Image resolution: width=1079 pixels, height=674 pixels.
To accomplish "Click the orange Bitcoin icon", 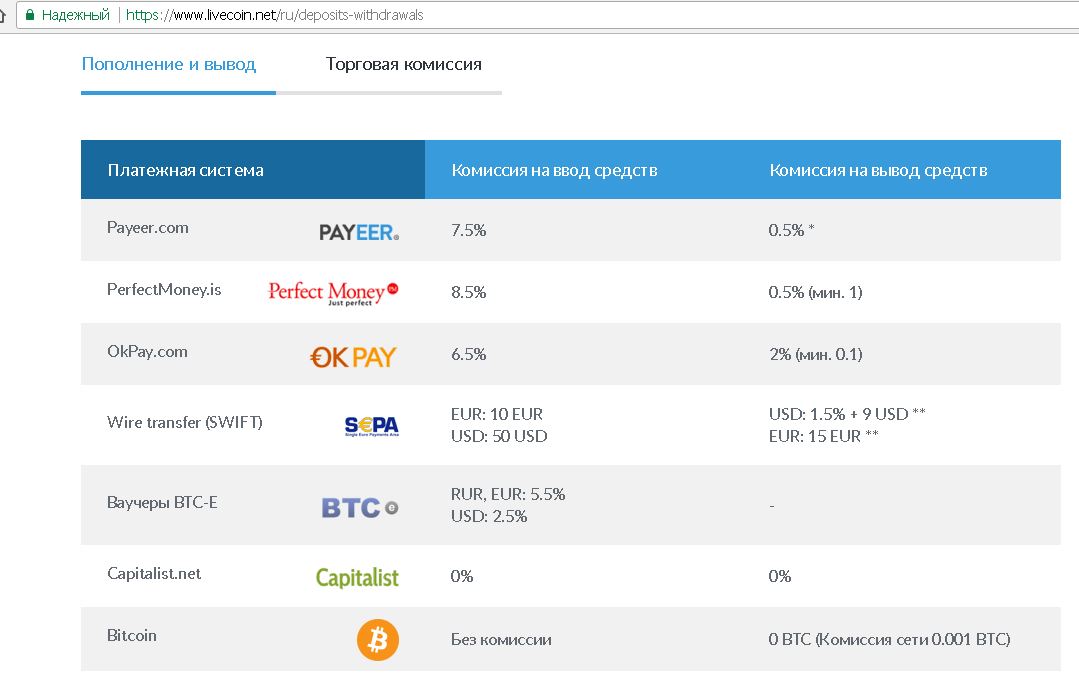I will (378, 639).
